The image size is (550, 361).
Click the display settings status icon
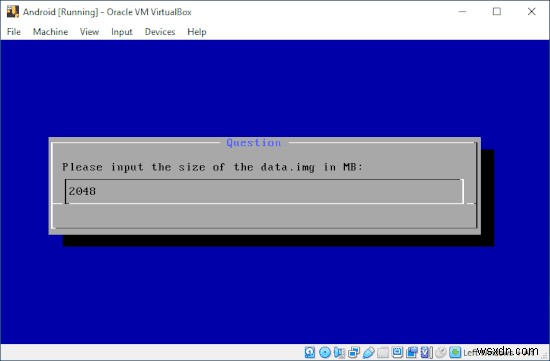pos(397,352)
